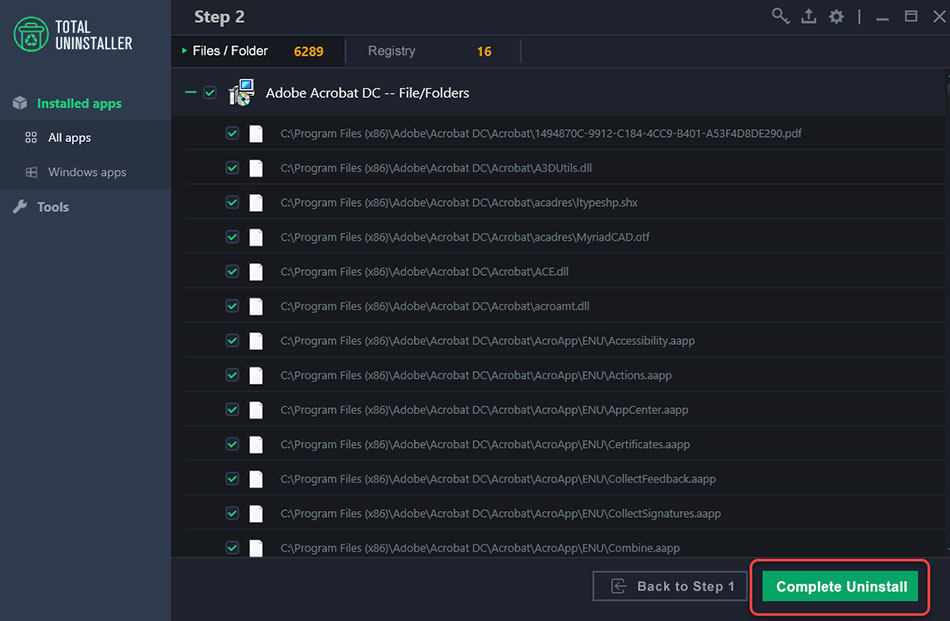Viewport: 950px width, 621px height.
Task: Toggle the CollectSignatures.aapp checkbox
Action: pos(232,513)
